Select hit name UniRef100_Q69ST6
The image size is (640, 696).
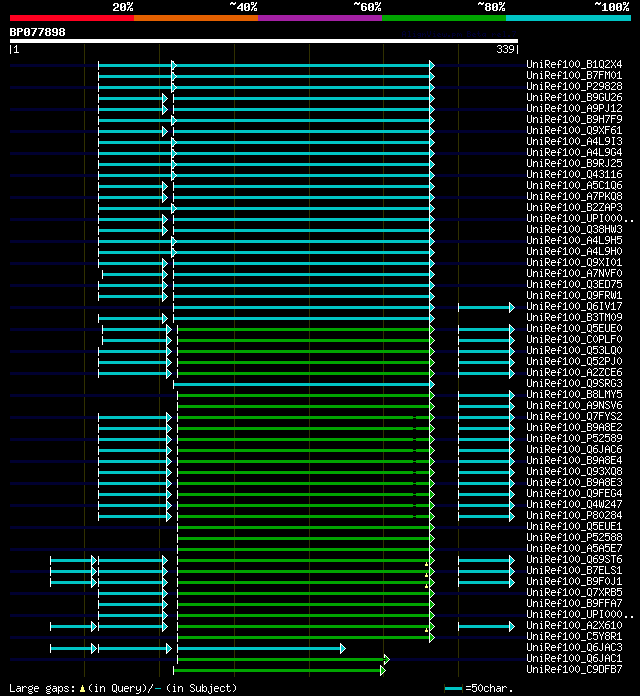[574, 559]
